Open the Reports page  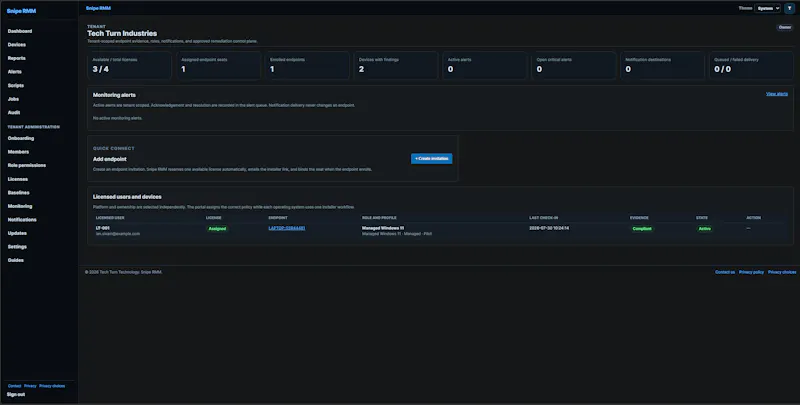[x=17, y=58]
